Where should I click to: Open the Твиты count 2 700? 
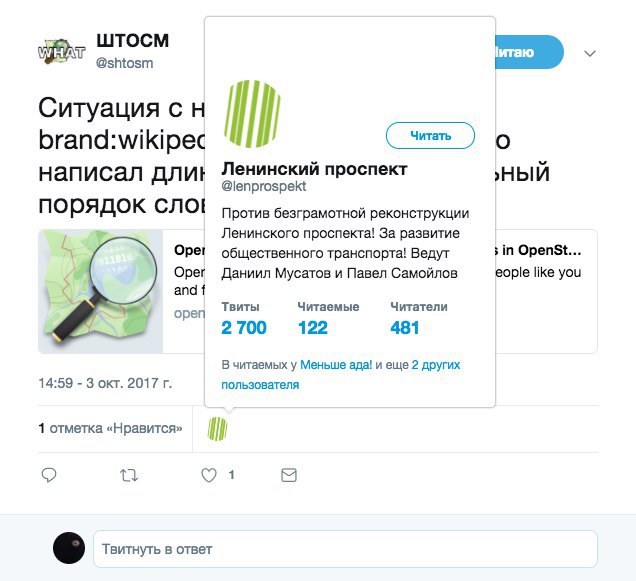pos(244,328)
